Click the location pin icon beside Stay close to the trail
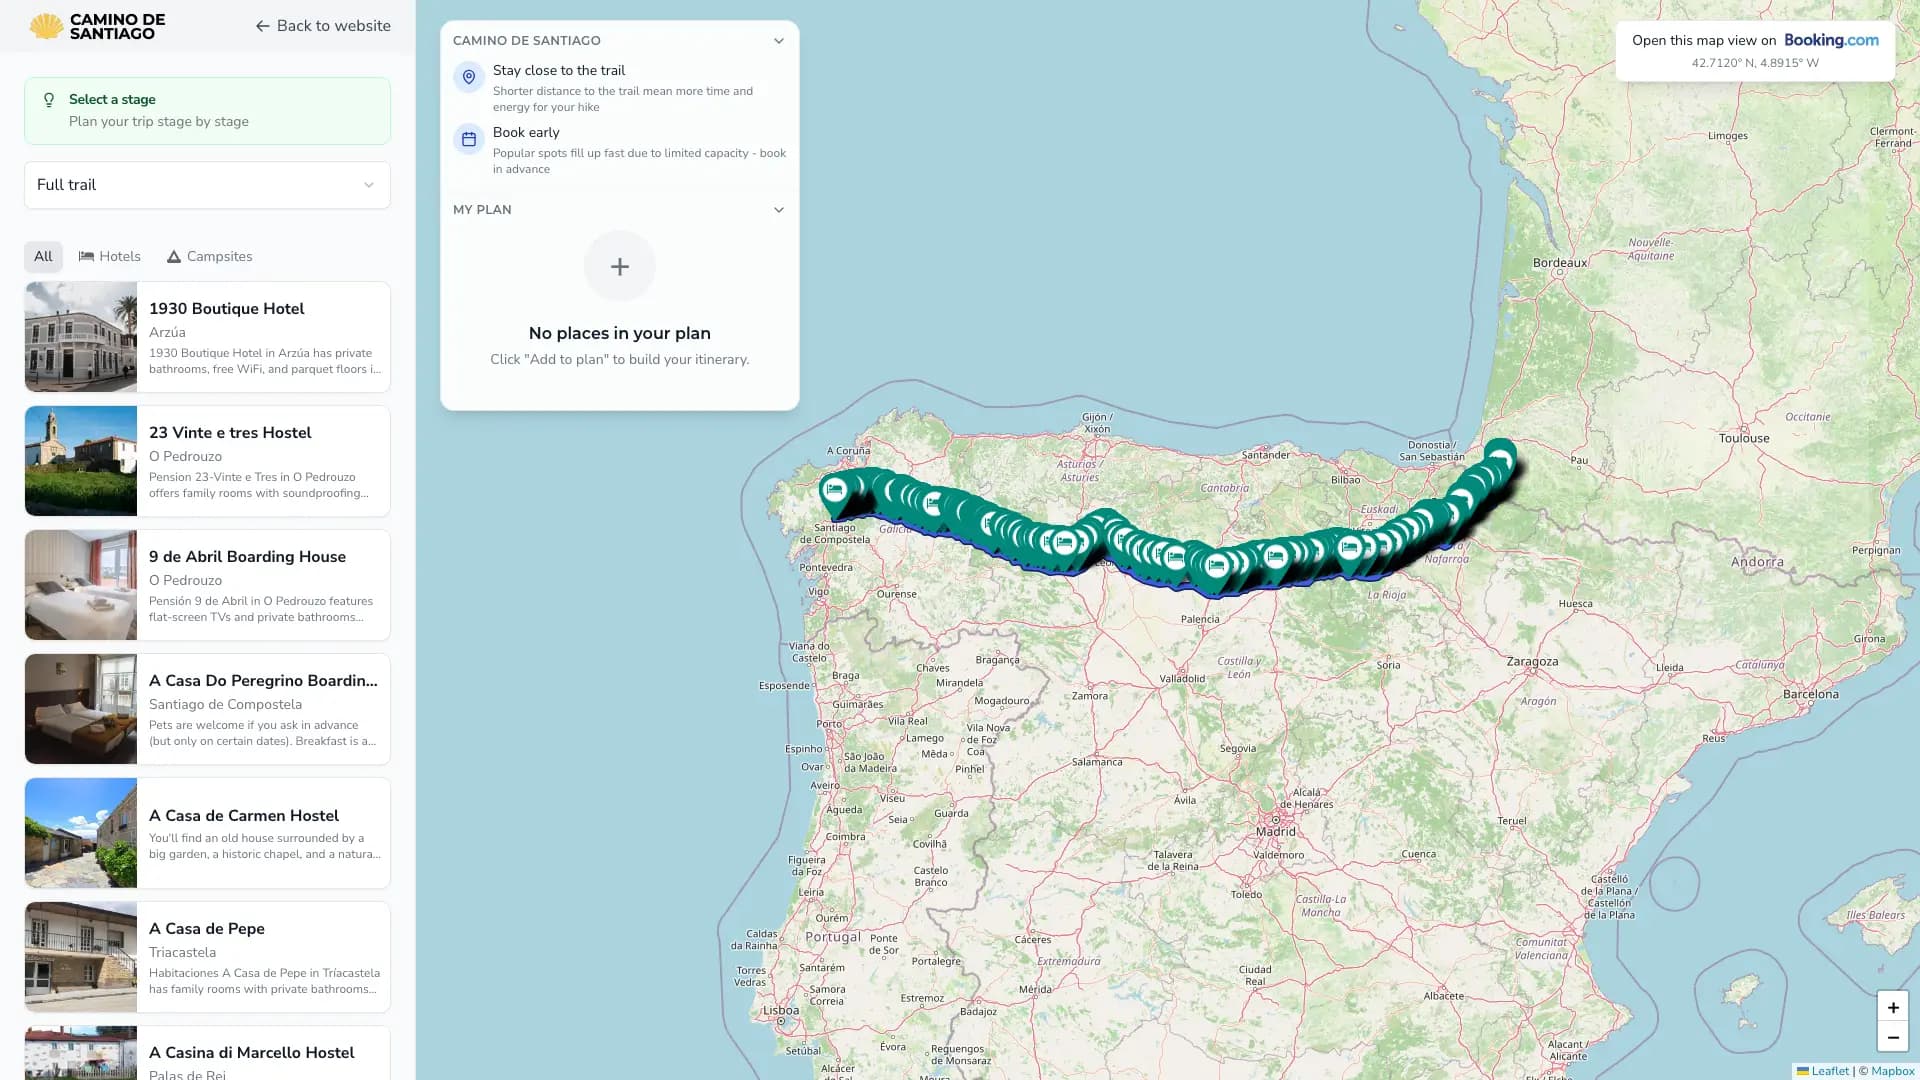Image resolution: width=1920 pixels, height=1080 pixels. tap(468, 76)
